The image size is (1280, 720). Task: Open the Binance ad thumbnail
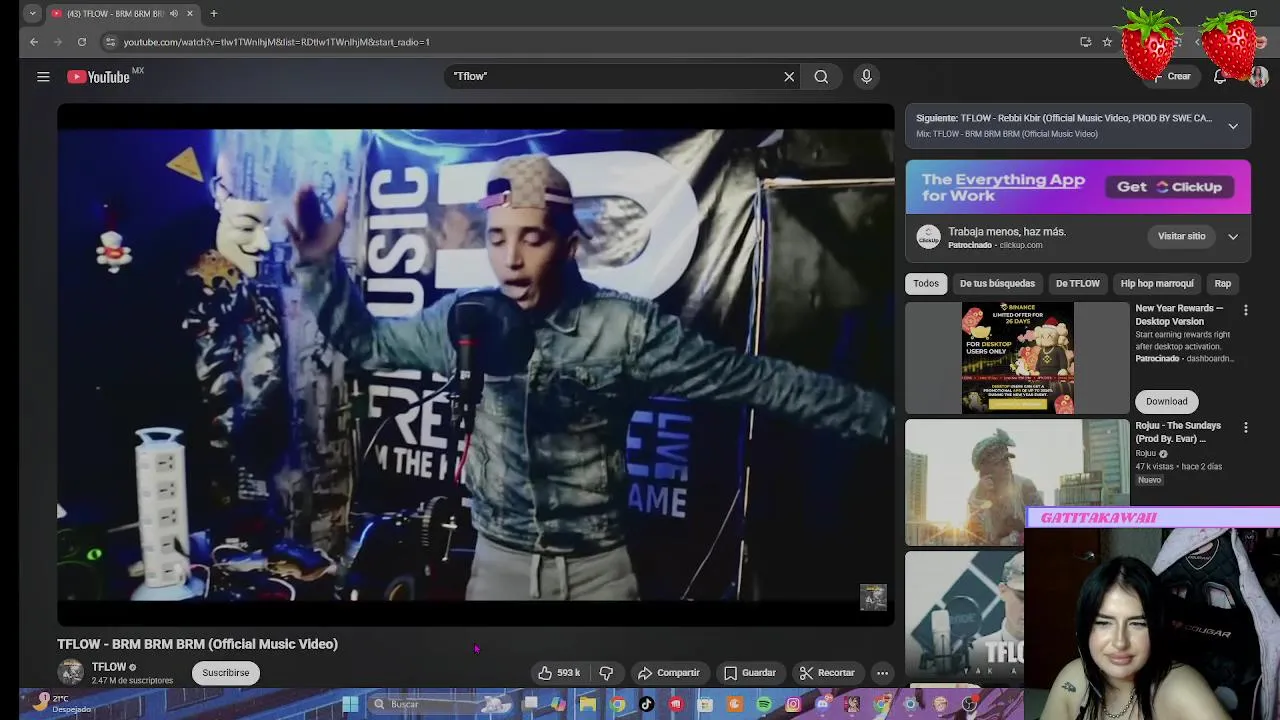point(1017,358)
